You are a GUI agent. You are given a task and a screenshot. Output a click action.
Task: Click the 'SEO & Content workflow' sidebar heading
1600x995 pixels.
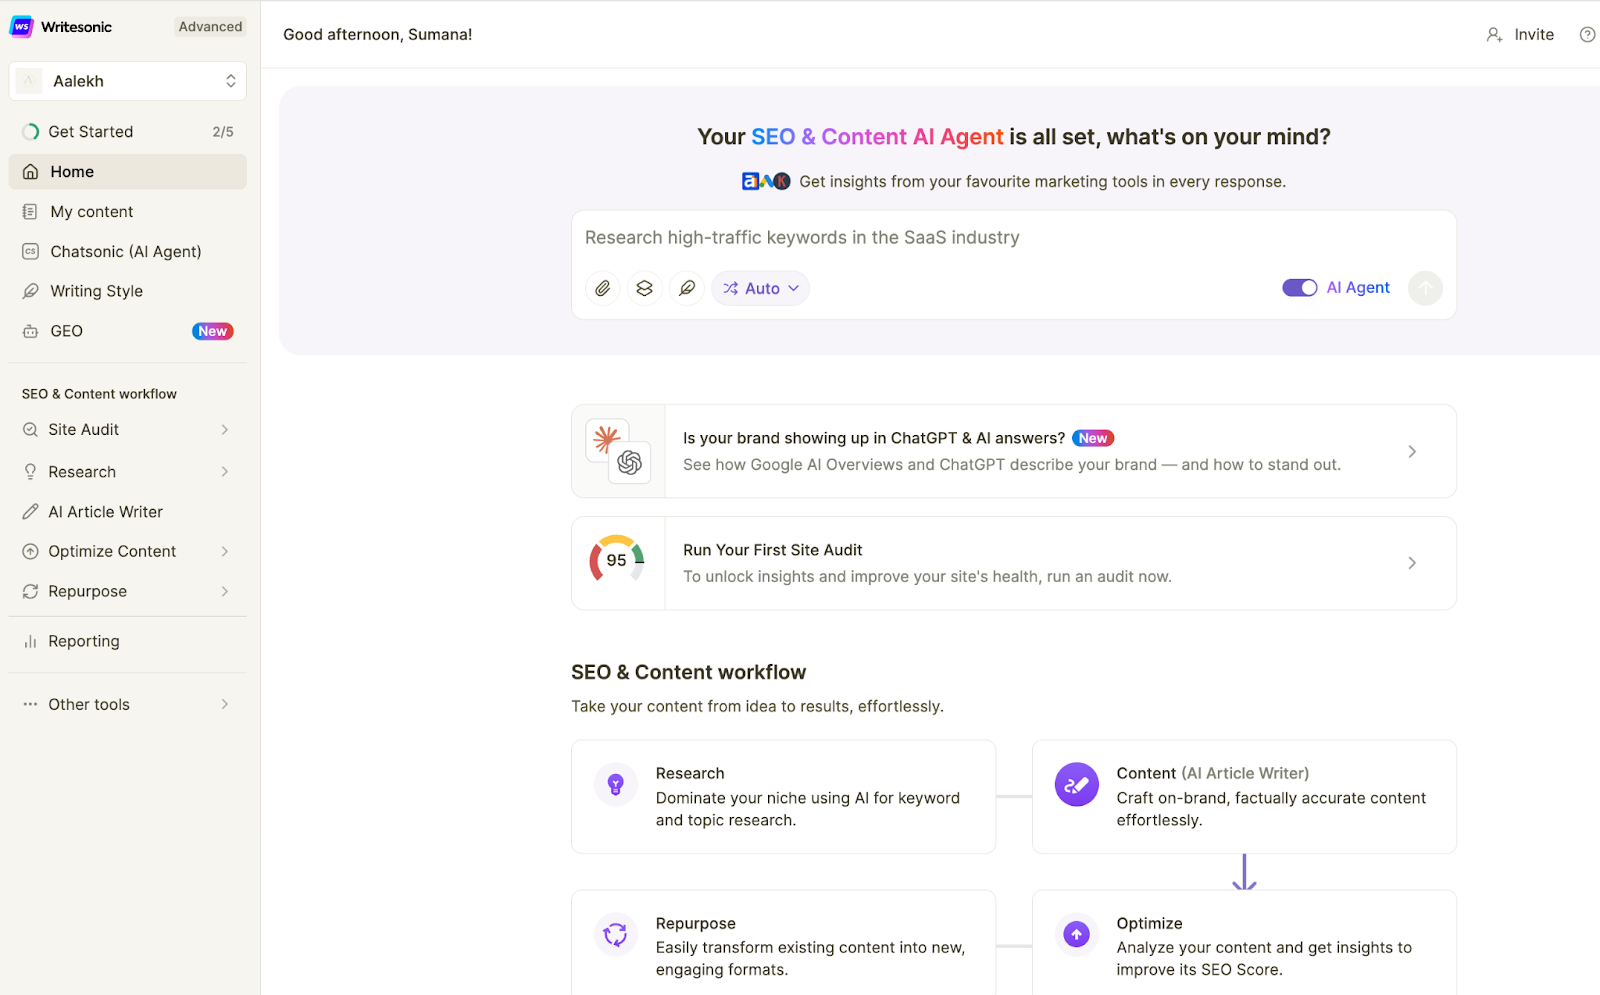[x=99, y=394]
